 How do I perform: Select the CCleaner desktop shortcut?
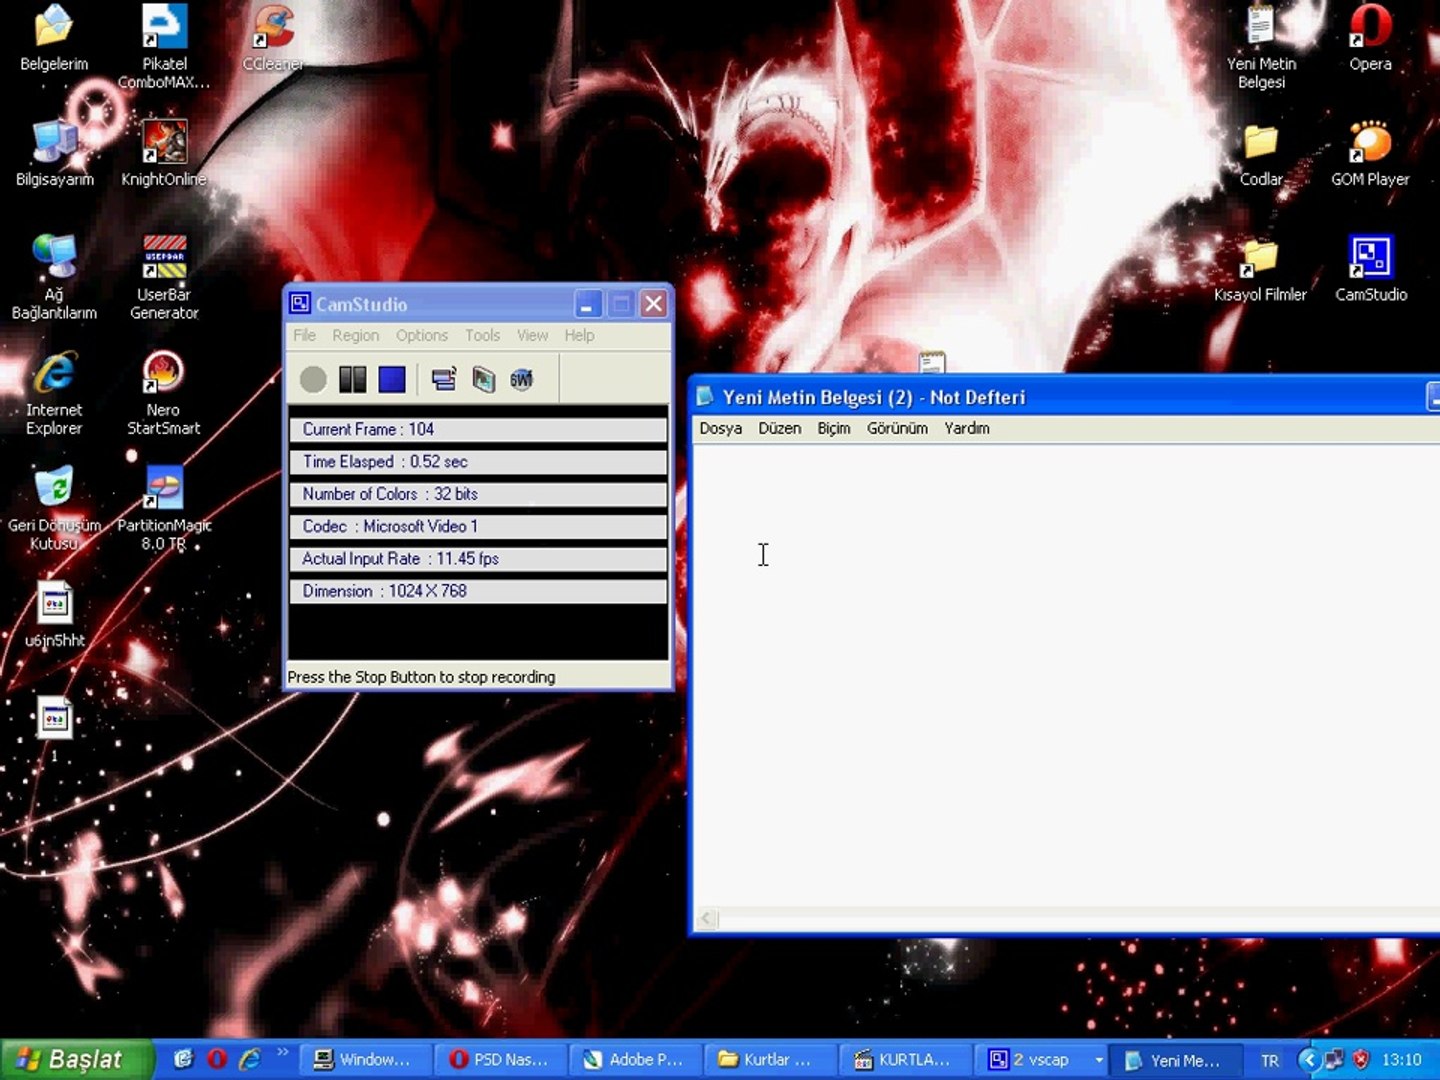[273, 38]
